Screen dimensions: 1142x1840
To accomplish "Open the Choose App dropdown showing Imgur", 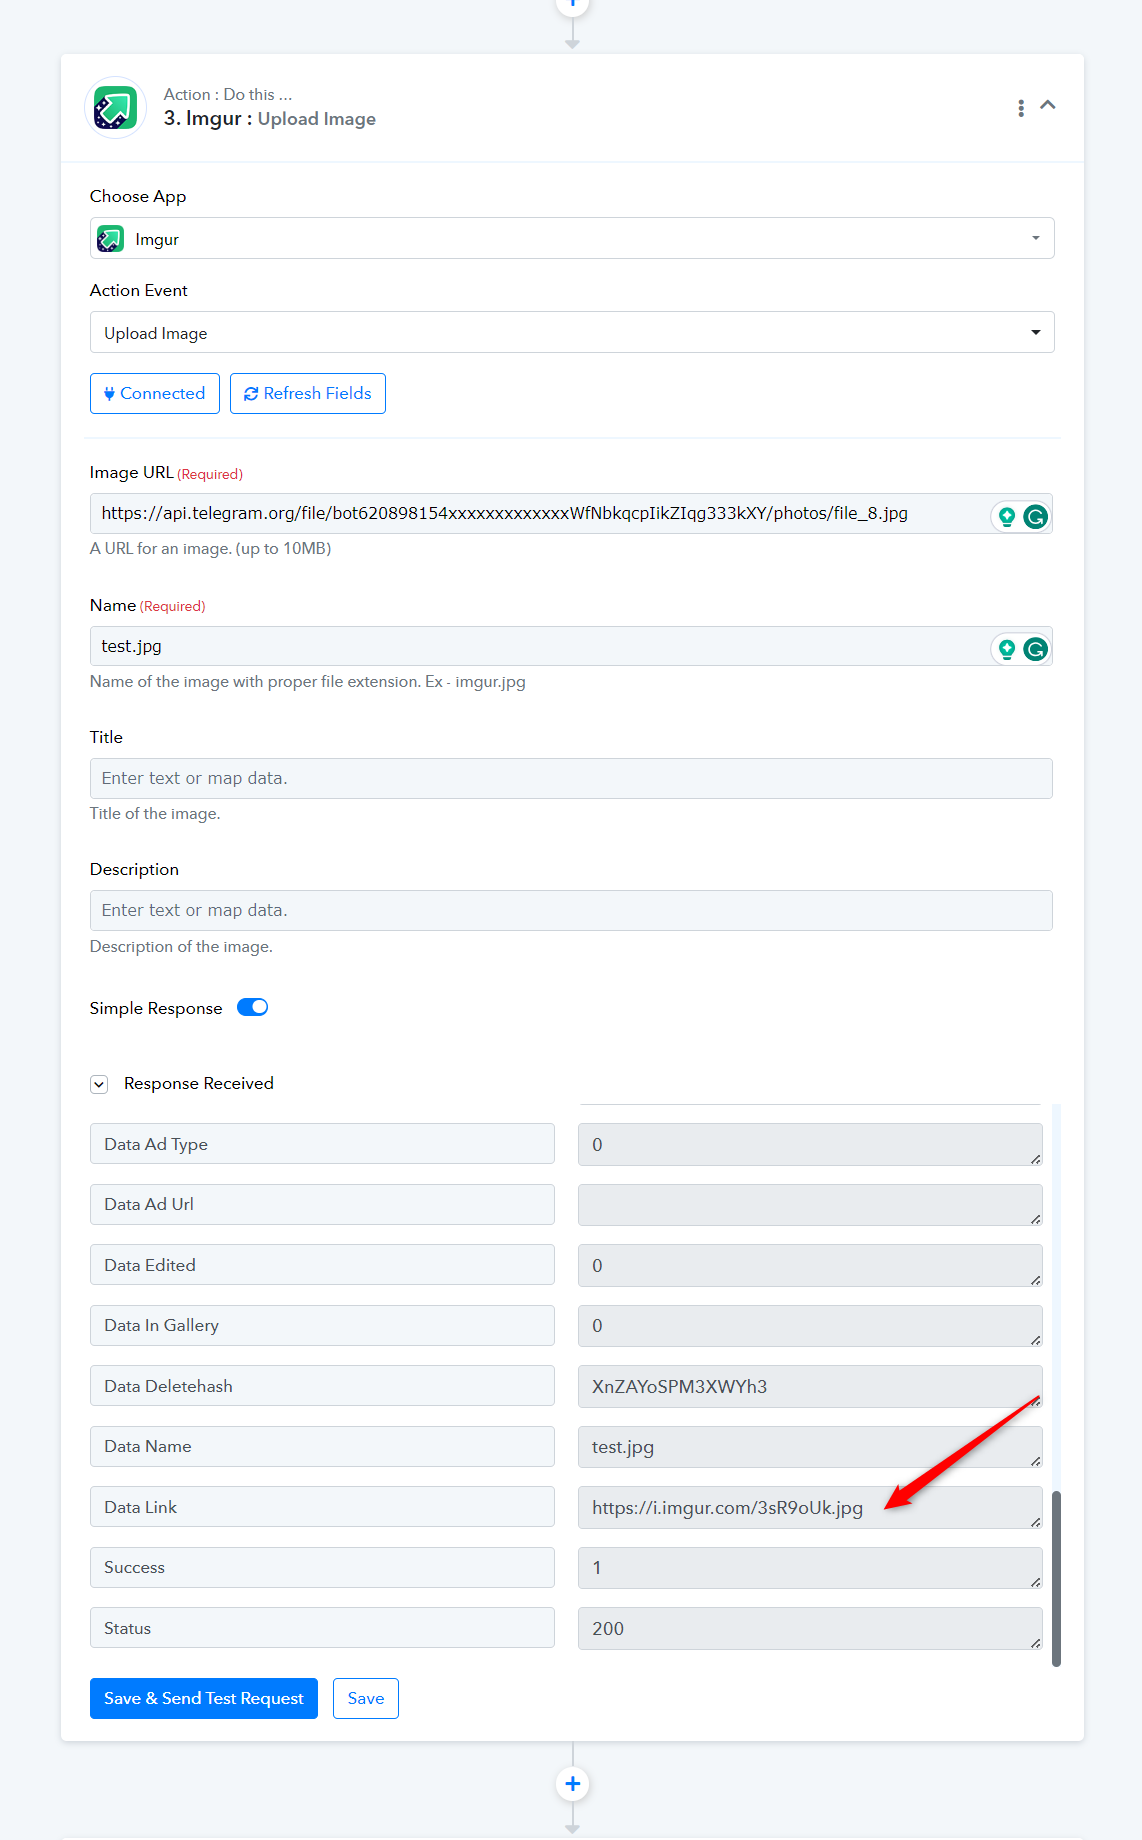I will click(x=572, y=238).
